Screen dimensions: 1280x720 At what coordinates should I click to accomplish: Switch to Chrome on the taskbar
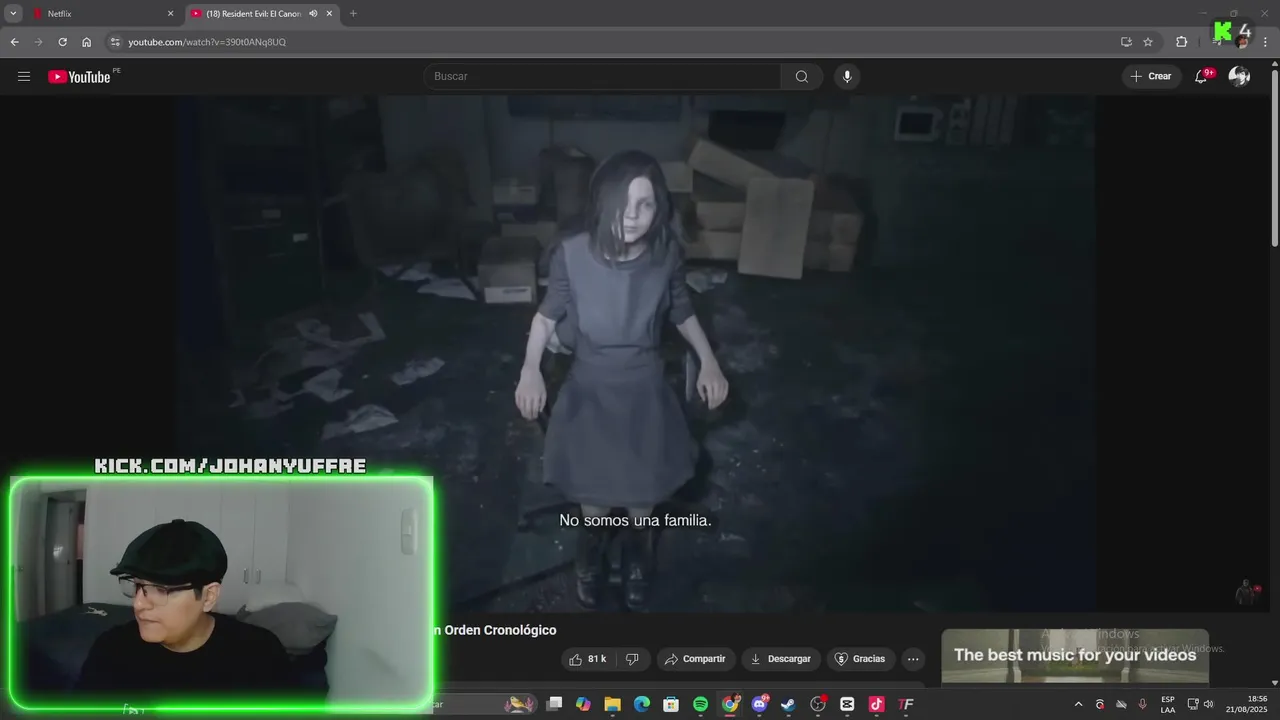[x=730, y=704]
